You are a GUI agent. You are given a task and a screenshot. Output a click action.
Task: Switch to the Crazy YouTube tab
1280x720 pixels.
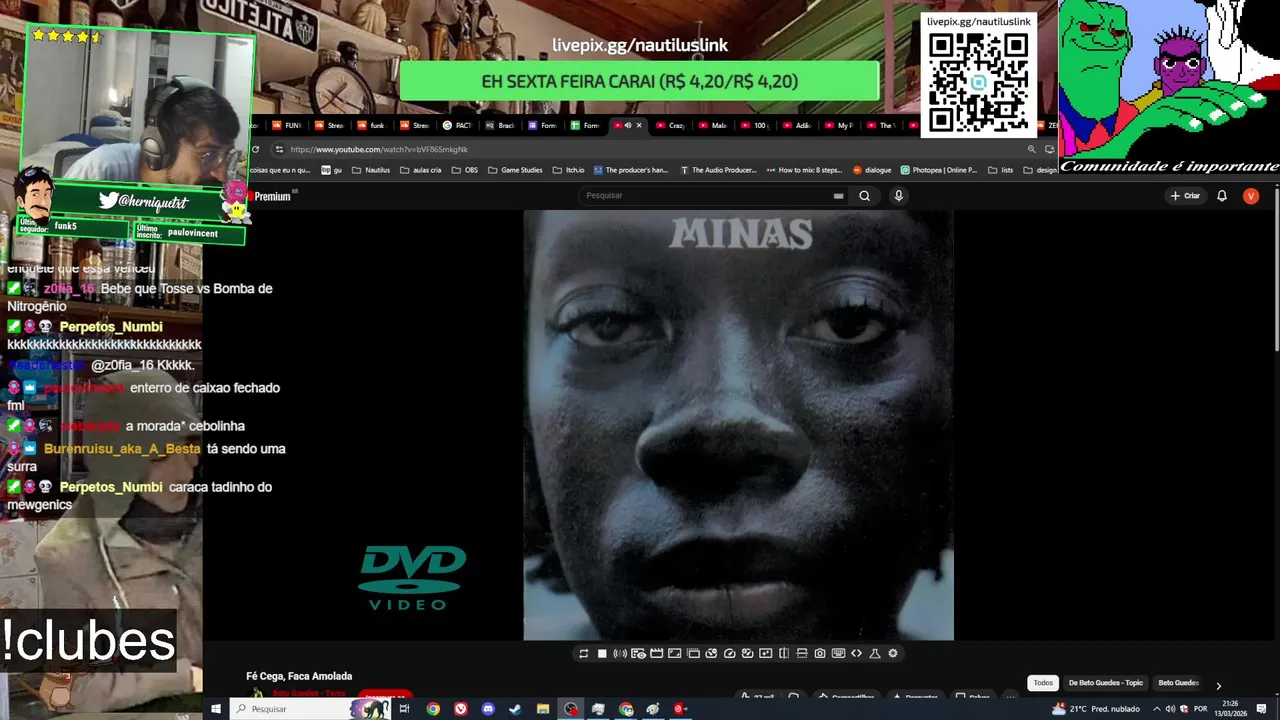click(x=671, y=125)
